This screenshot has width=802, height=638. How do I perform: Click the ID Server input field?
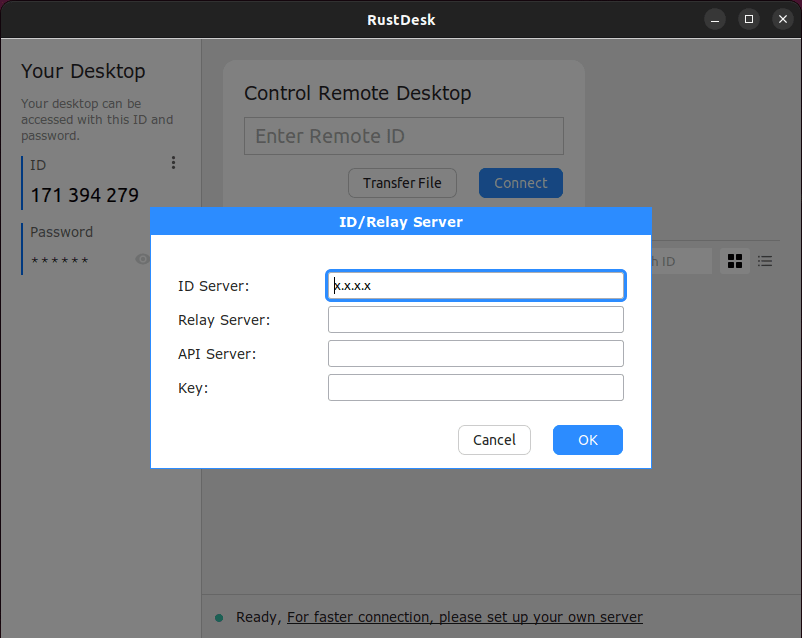(476, 285)
